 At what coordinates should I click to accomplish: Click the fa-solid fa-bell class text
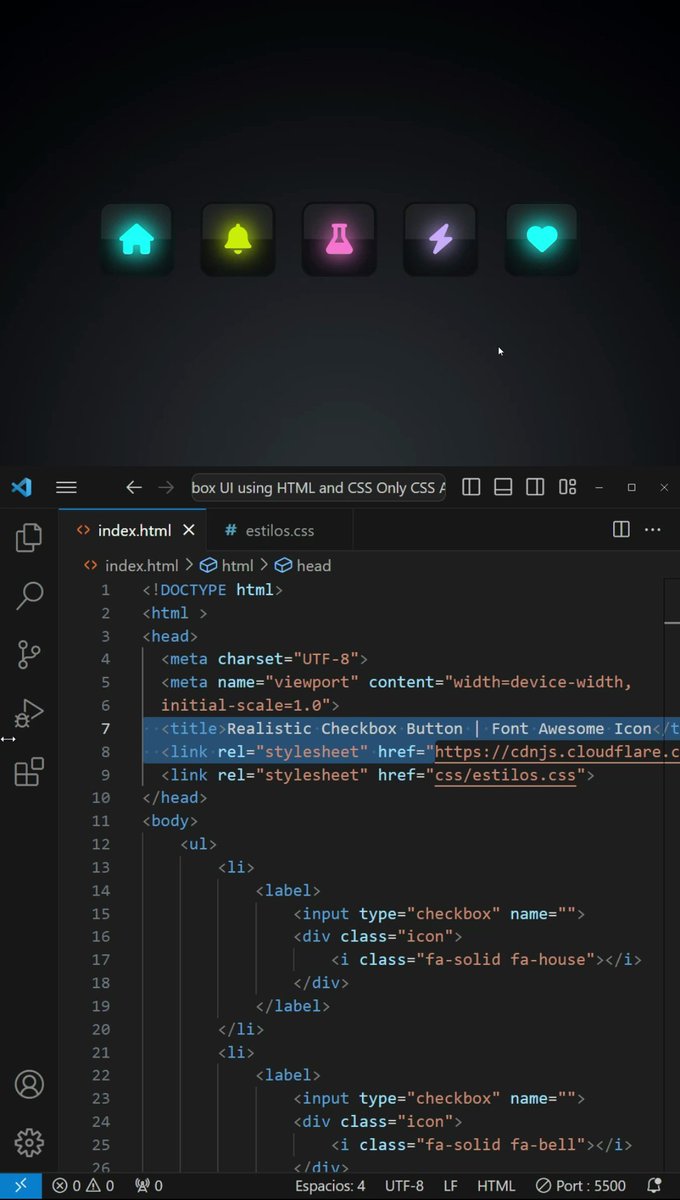click(502, 1145)
